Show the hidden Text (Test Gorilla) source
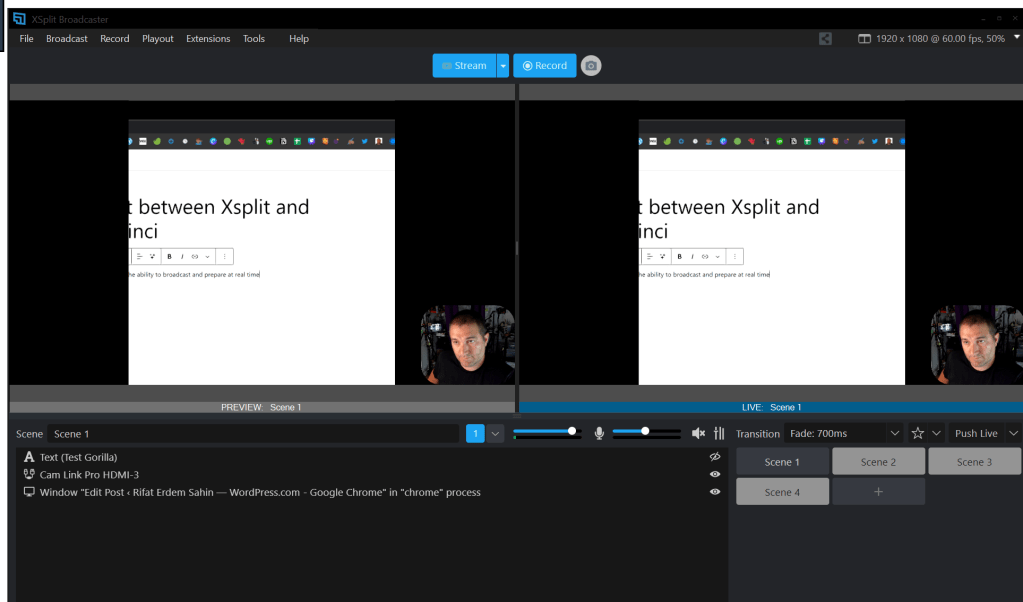The width and height of the screenshot is (1023, 602). click(x=715, y=457)
